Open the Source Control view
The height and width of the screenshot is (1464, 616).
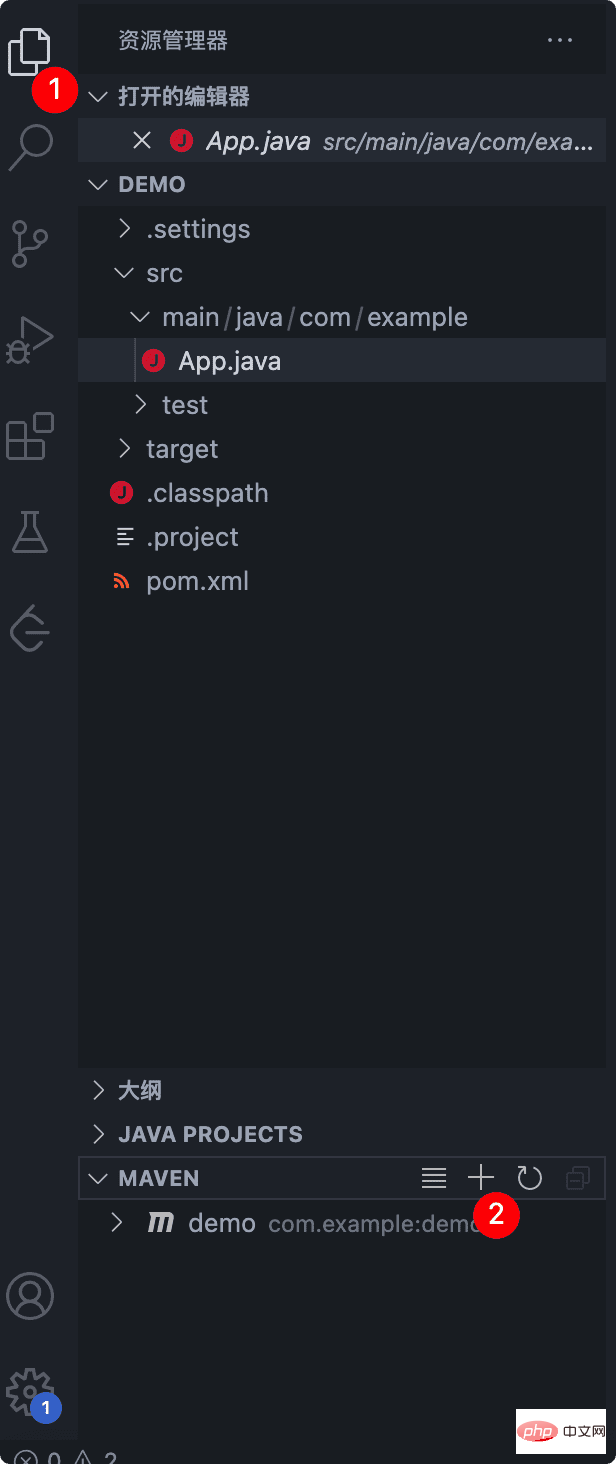click(x=30, y=244)
